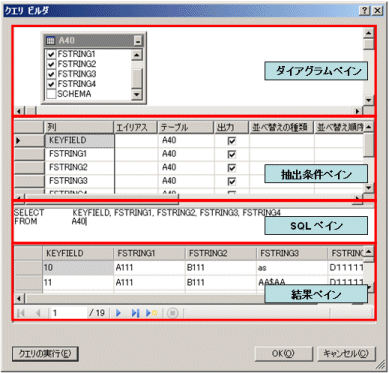
Task: Select テーブル column header
Action: (186, 127)
